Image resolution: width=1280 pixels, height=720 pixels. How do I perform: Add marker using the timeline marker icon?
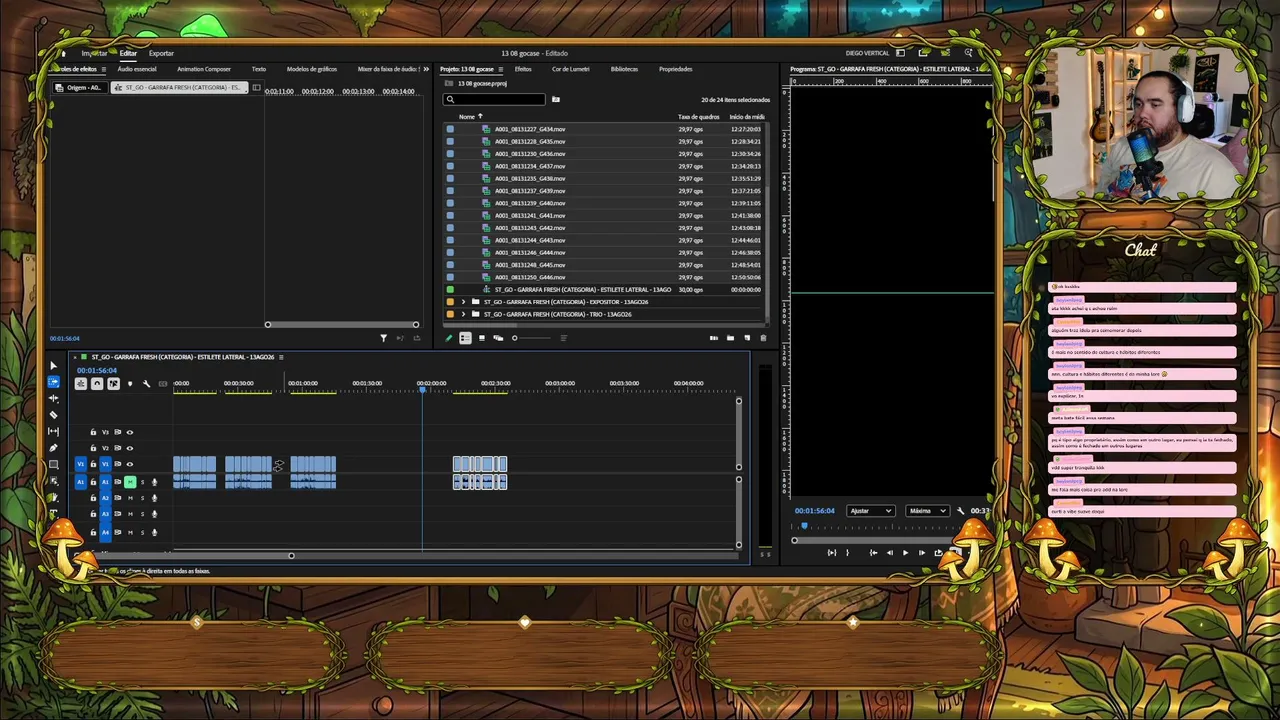[130, 384]
